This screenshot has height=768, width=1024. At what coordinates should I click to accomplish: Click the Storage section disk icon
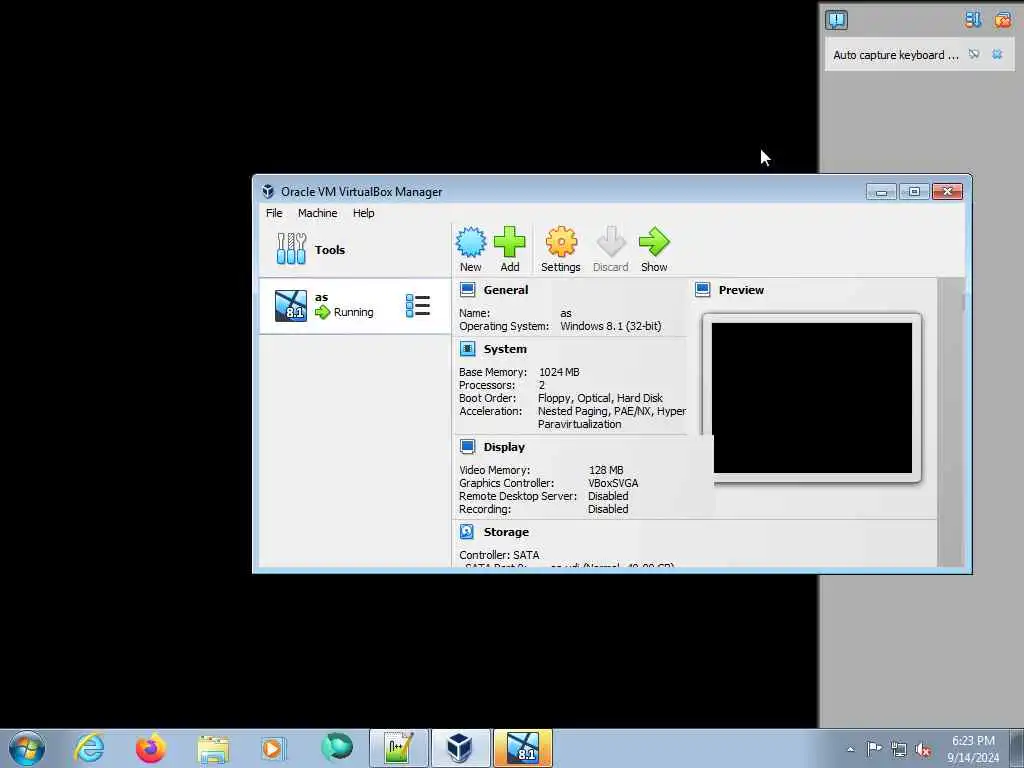467,532
